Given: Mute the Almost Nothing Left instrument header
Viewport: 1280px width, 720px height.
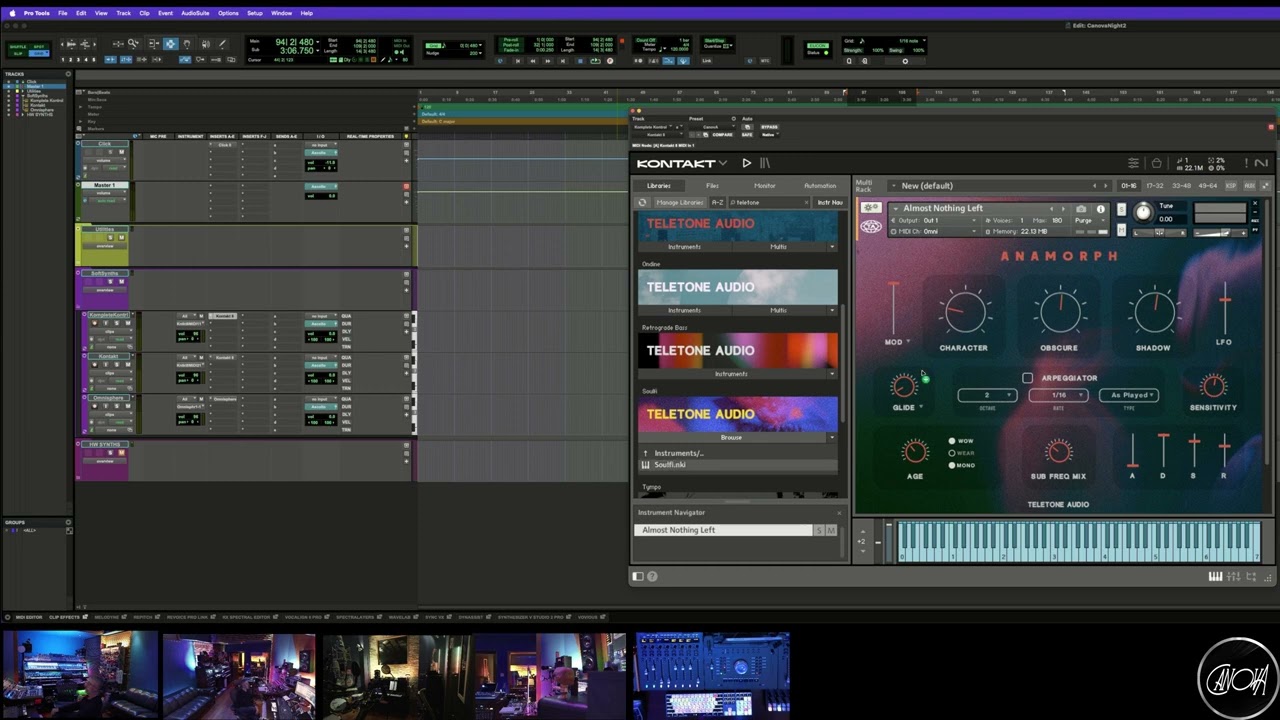Looking at the screenshot, I should (1121, 229).
